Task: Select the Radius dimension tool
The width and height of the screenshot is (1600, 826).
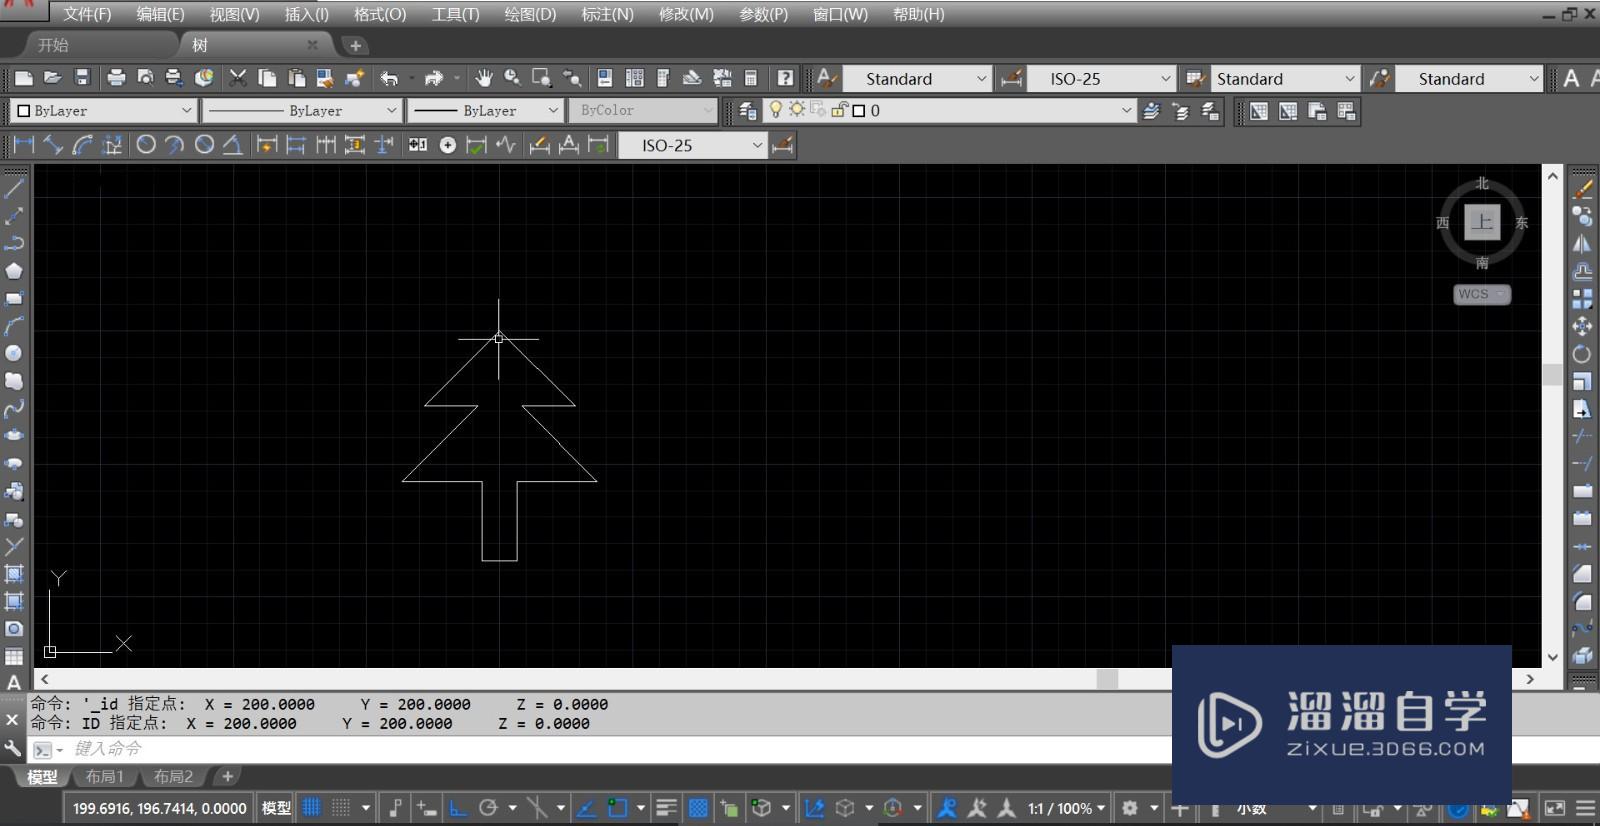Action: click(146, 145)
